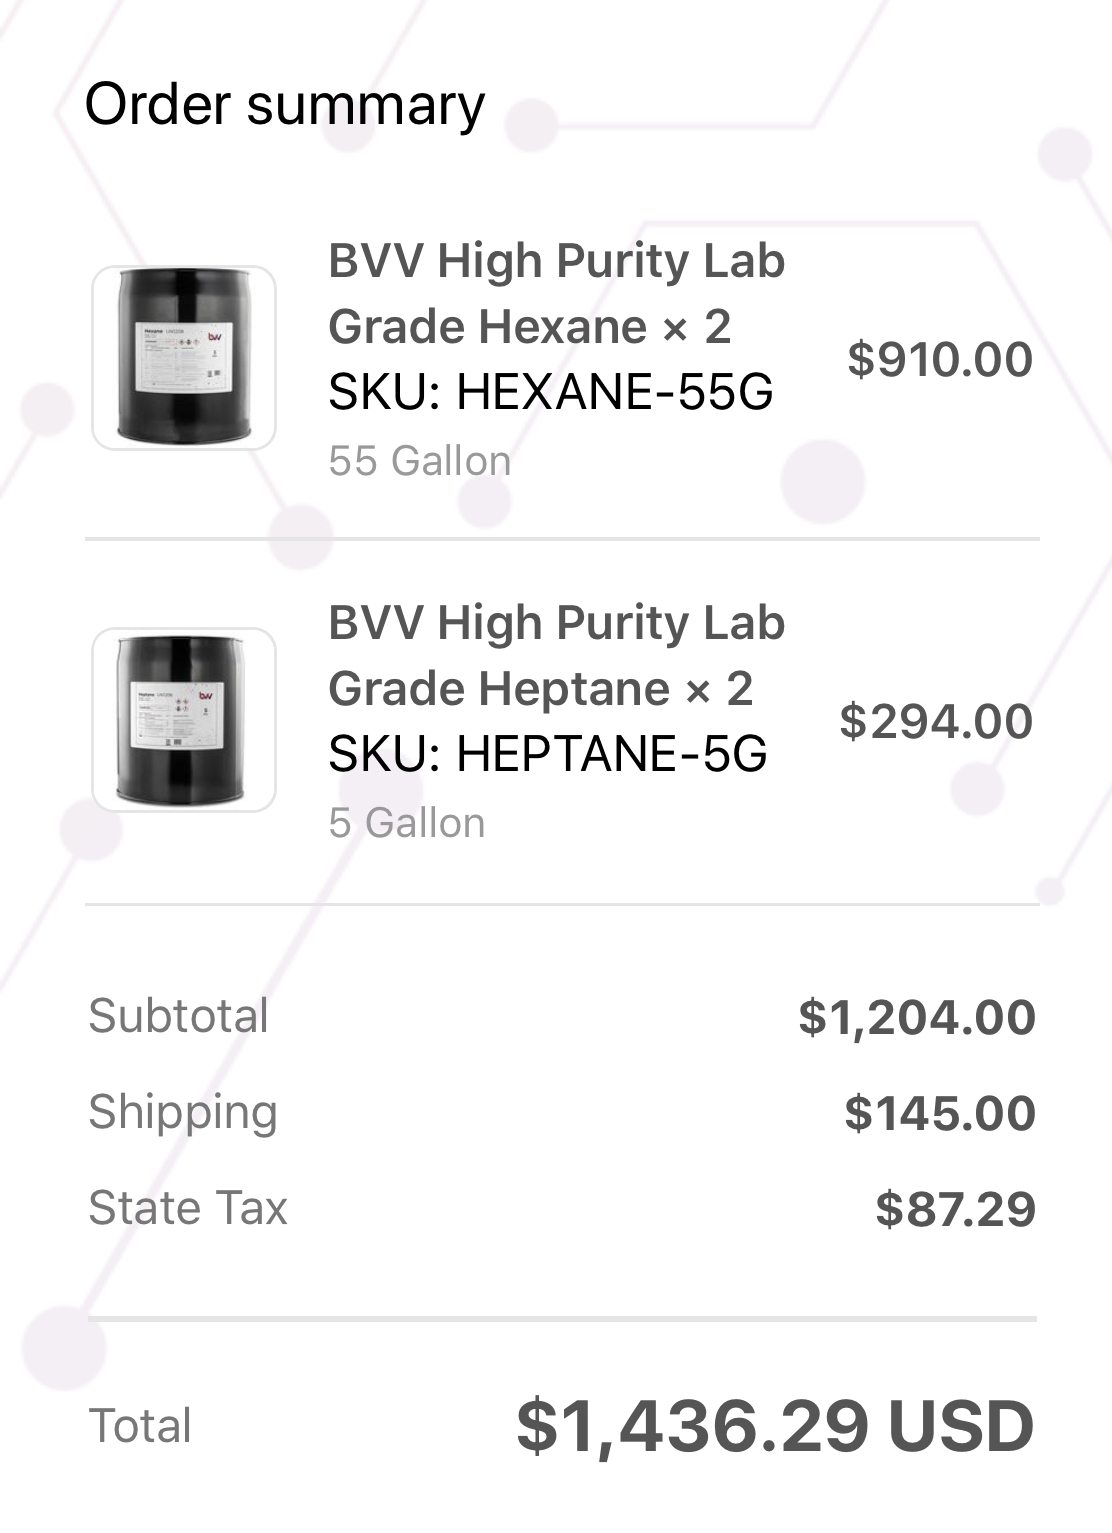Click the State Tax label
This screenshot has height=1533, width=1112.
click(x=187, y=1208)
